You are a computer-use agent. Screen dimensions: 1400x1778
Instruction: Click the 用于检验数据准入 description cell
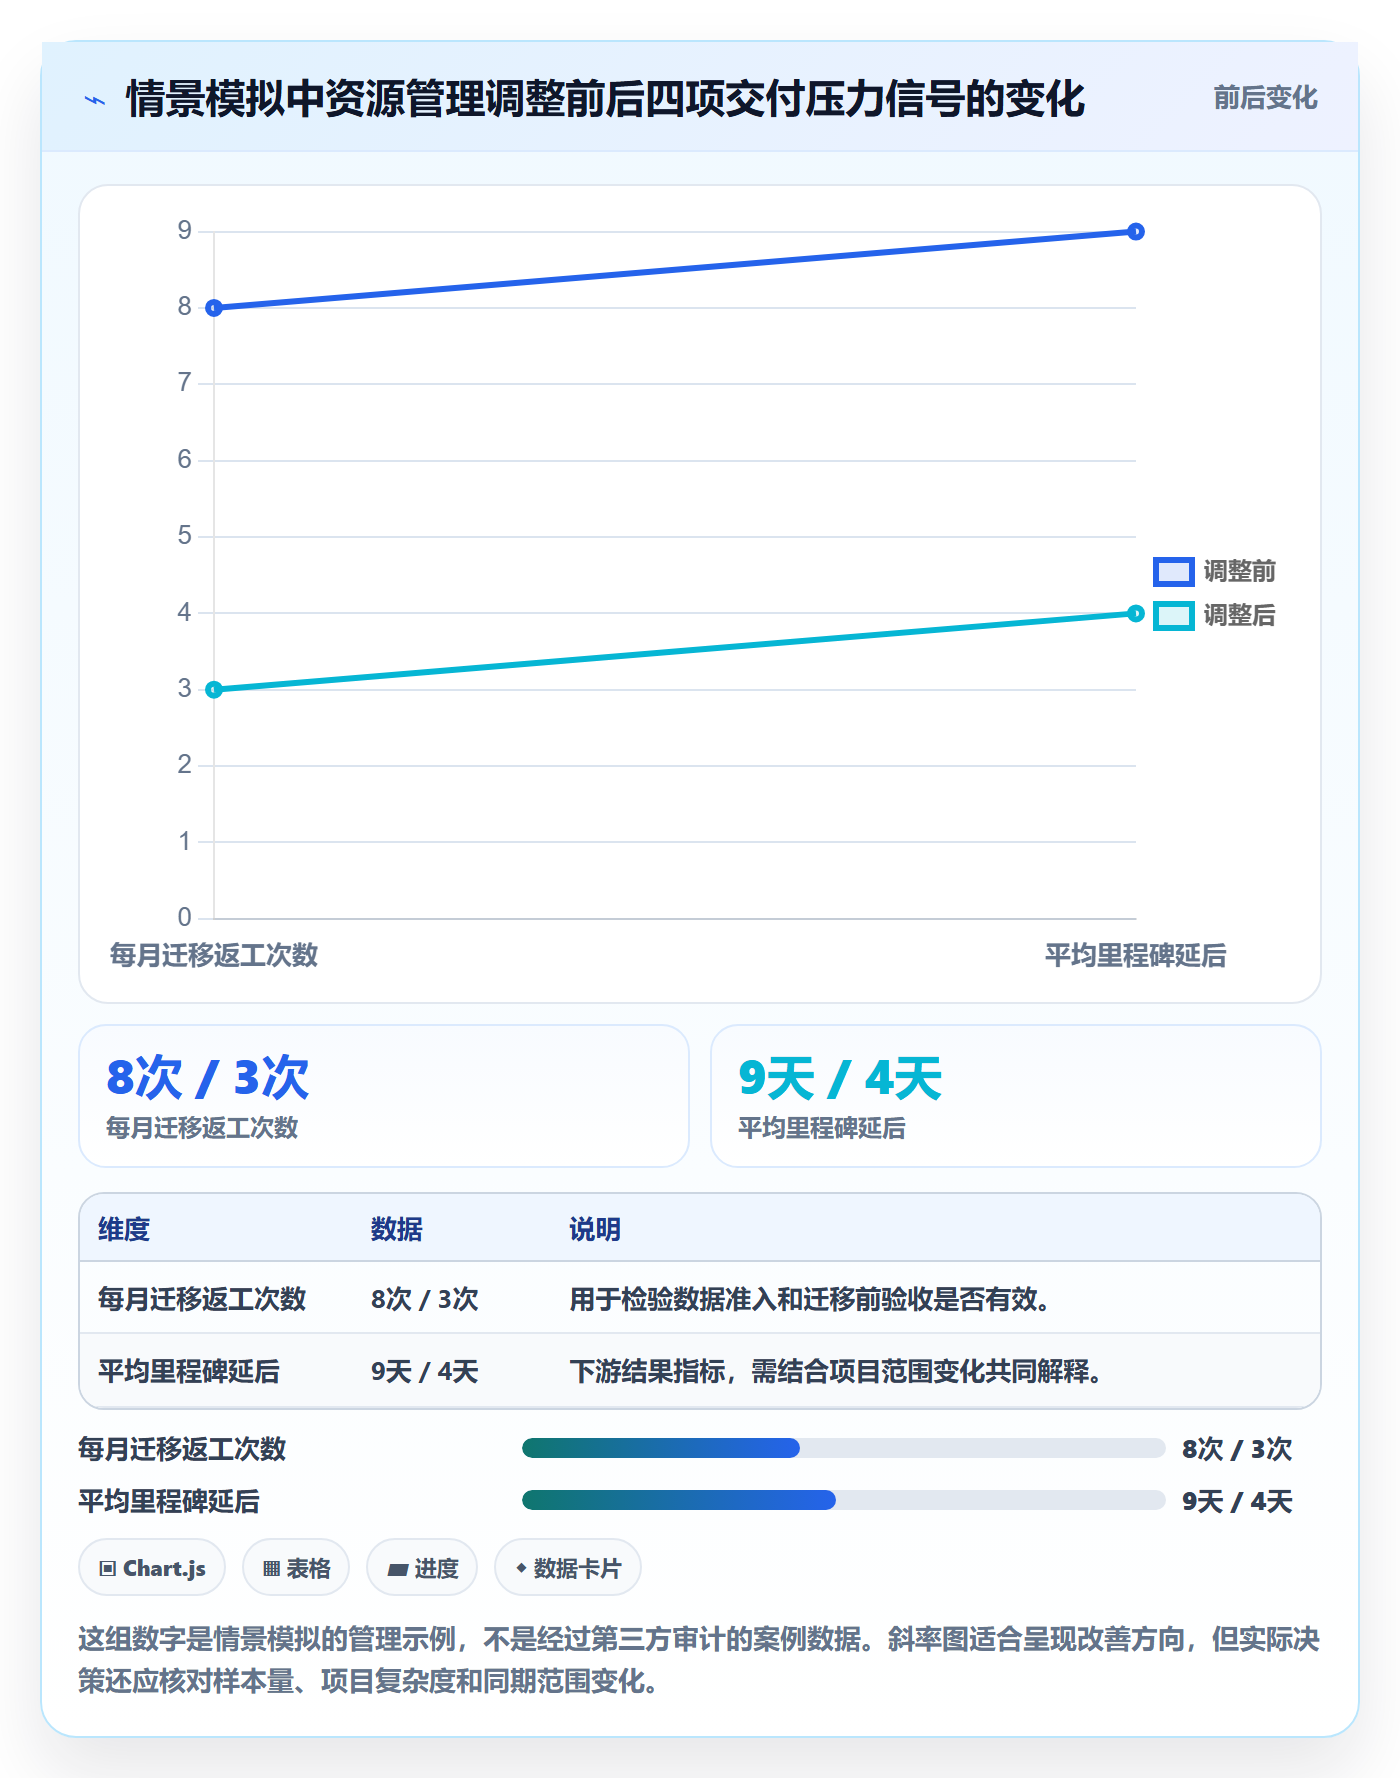point(810,1299)
